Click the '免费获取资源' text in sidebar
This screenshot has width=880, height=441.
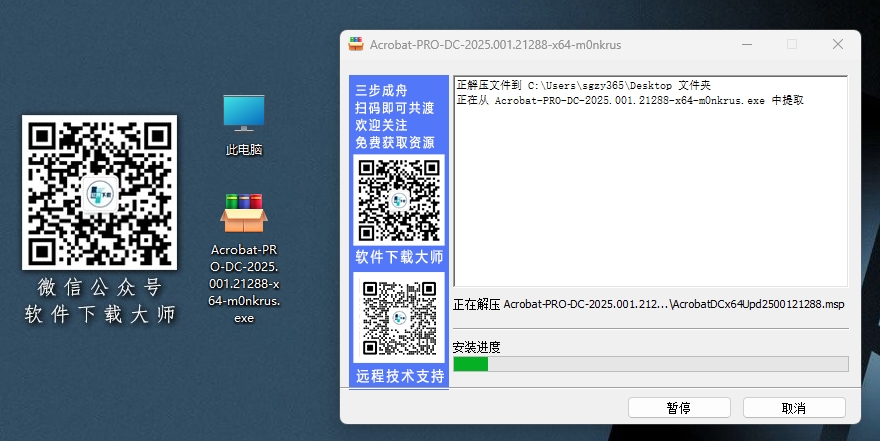pyautogui.click(x=395, y=143)
